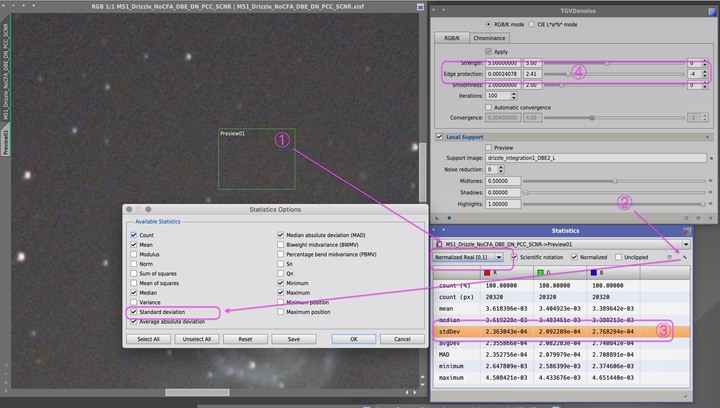
Task: Click the Support image text field
Action: pos(596,158)
